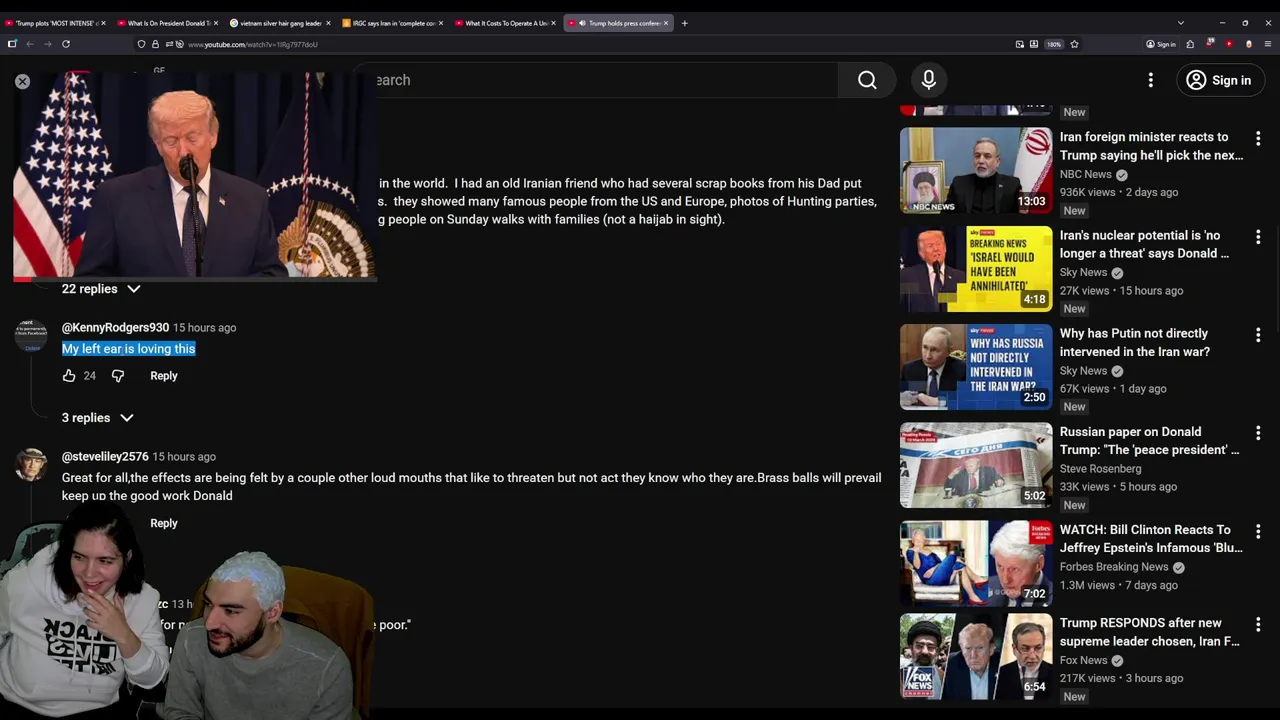This screenshot has width=1280, height=720.
Task: Open NBC News Iran foreign minister thumbnail
Action: tap(976, 170)
